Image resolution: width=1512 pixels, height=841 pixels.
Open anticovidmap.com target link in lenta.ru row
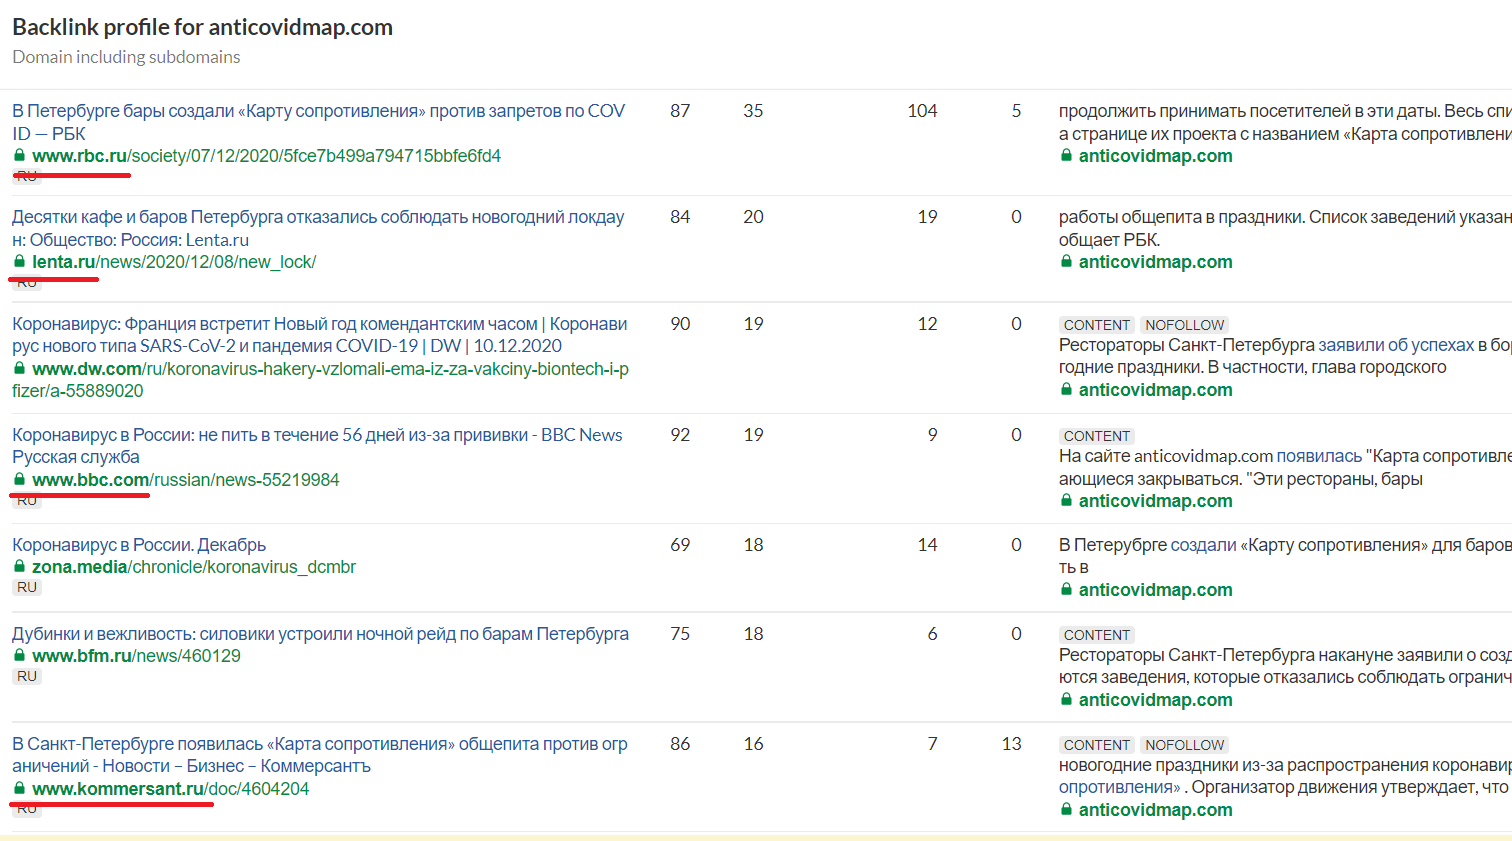click(1155, 262)
